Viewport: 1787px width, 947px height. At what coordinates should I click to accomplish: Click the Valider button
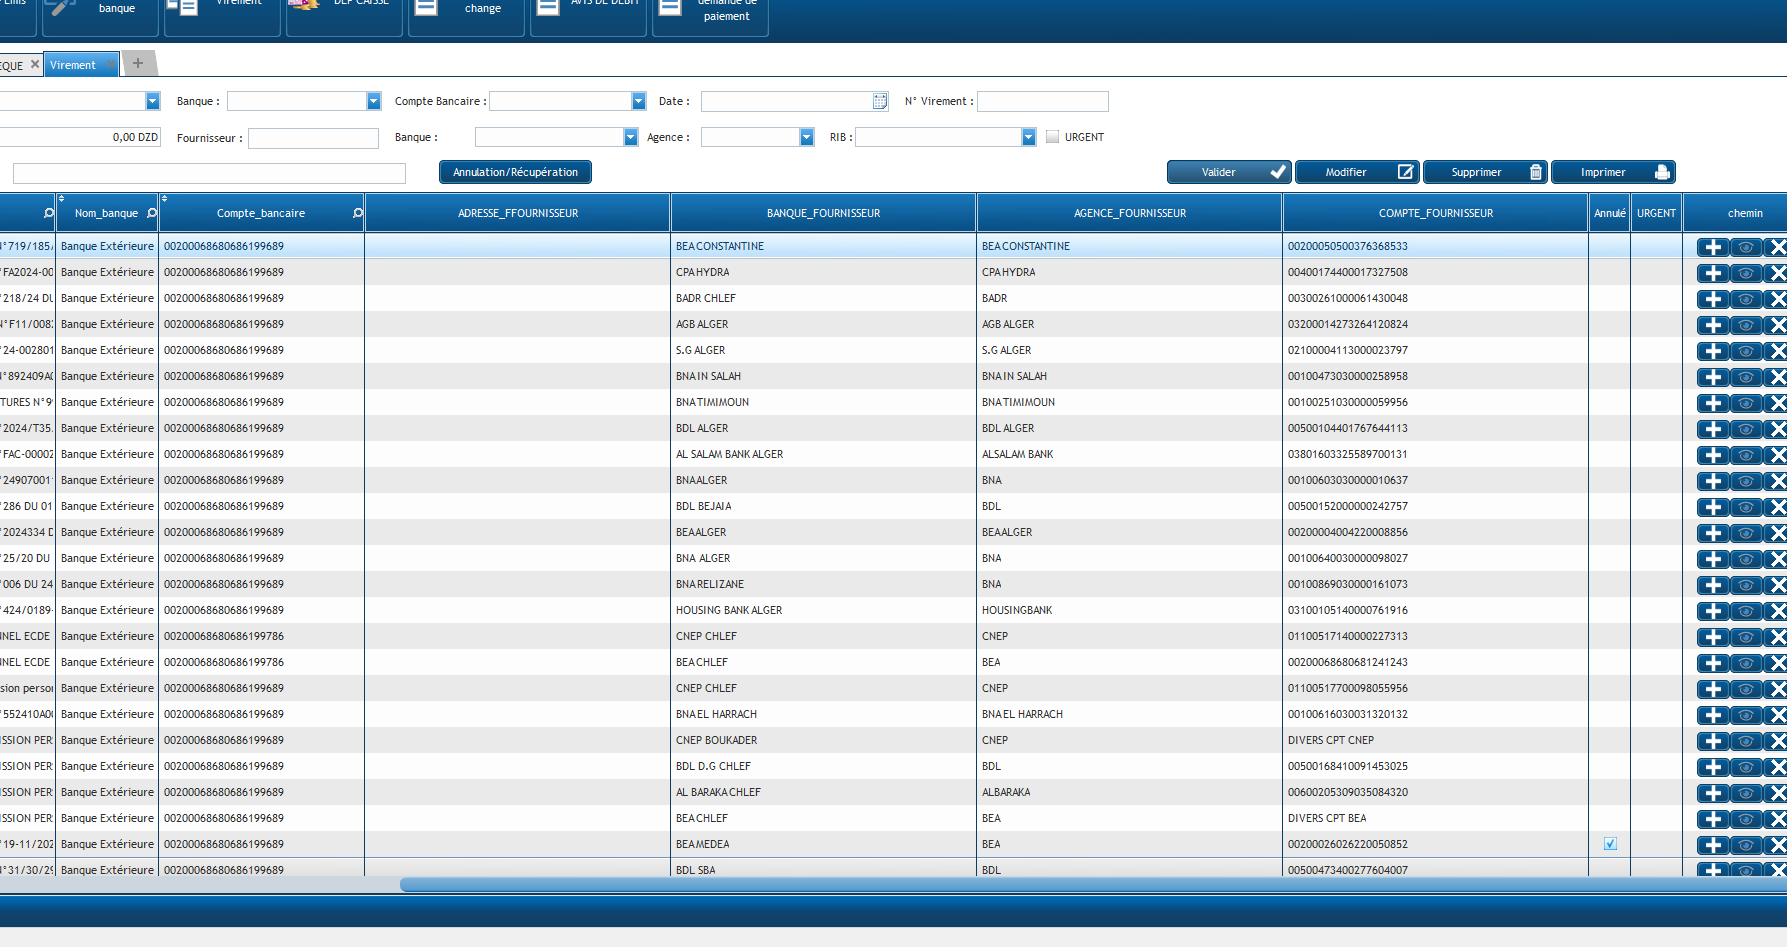[x=1228, y=172]
